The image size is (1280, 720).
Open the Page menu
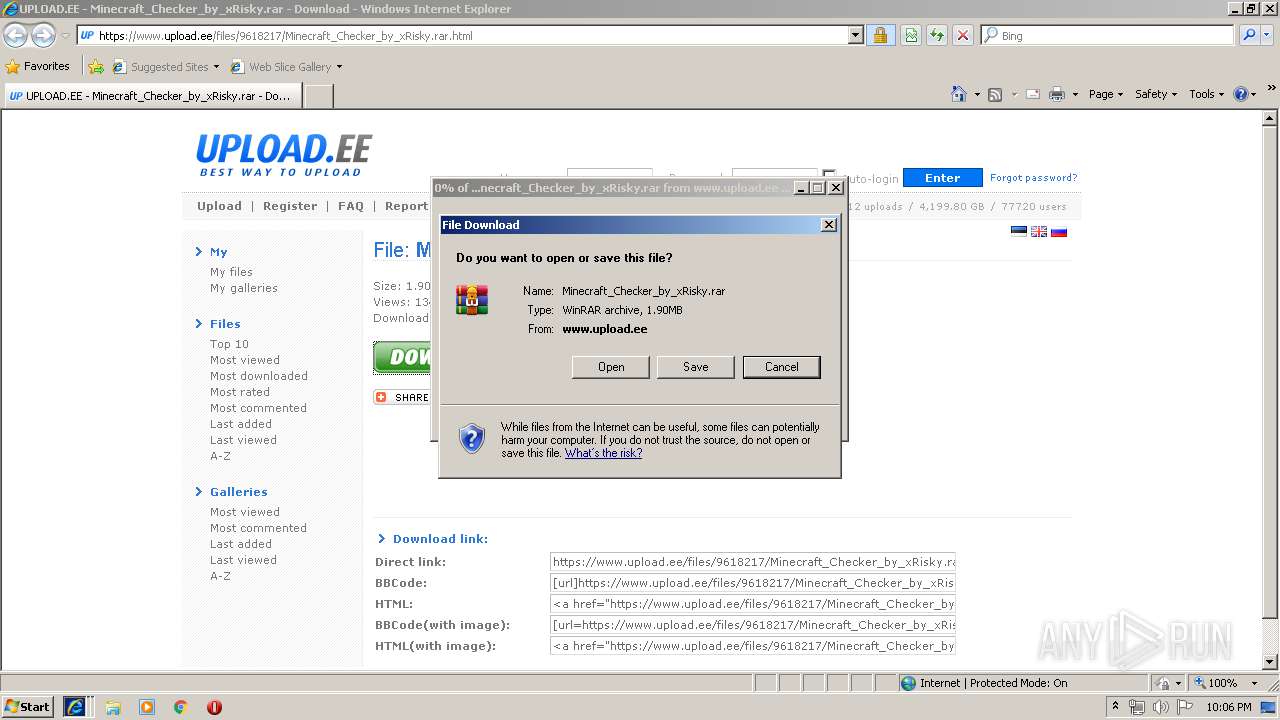(1105, 94)
